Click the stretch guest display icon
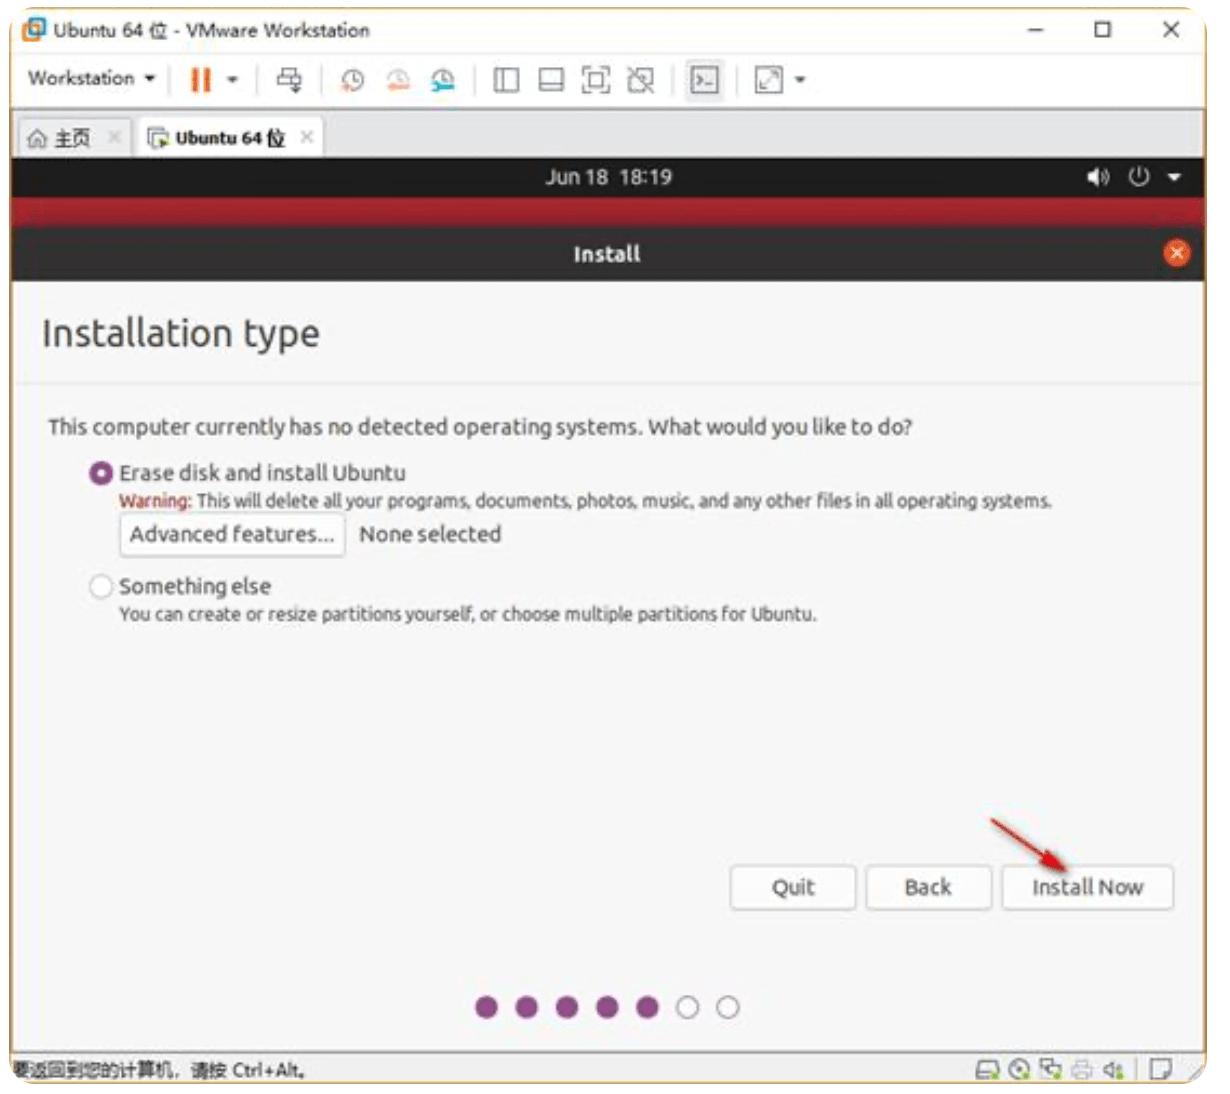Screen dimensions: 1230x1094 pyautogui.click(x=768, y=80)
